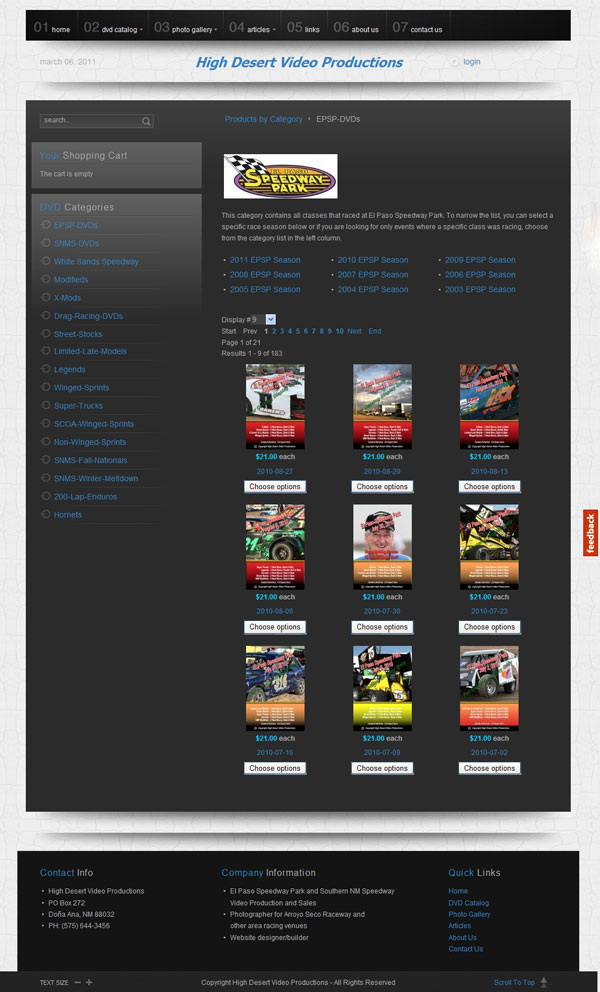Click the login link
Image resolution: width=600 pixels, height=992 pixels.
coord(472,62)
